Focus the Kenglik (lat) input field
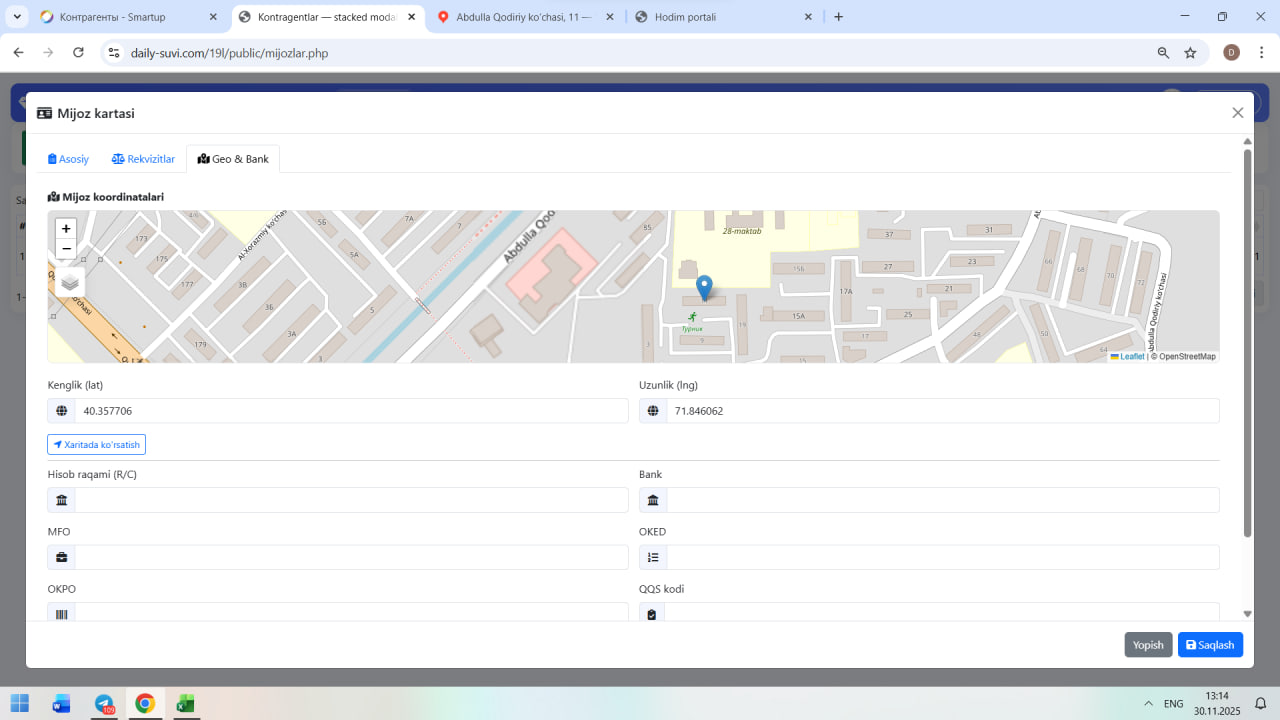This screenshot has width=1280, height=720. click(350, 411)
